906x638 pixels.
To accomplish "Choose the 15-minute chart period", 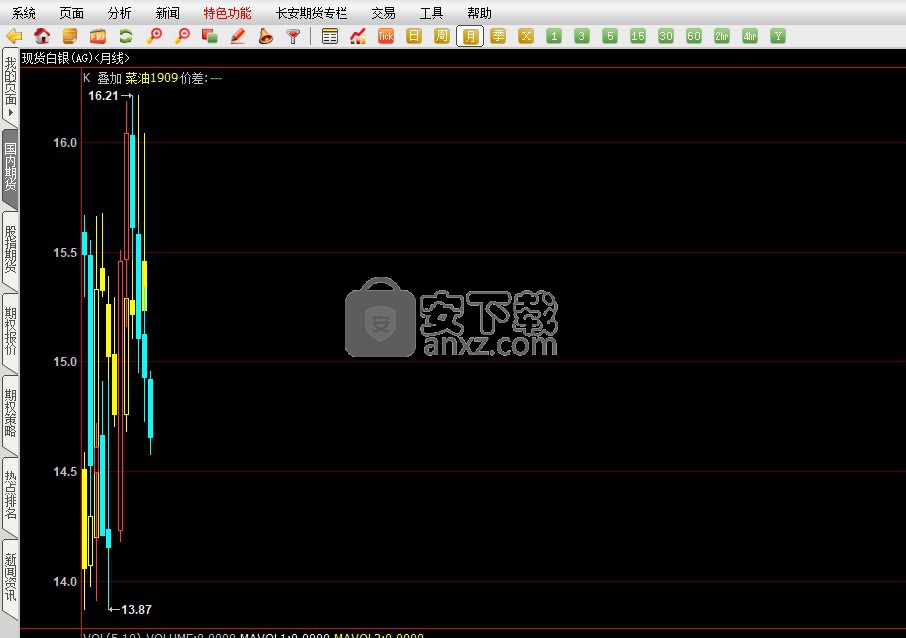I will [x=638, y=37].
